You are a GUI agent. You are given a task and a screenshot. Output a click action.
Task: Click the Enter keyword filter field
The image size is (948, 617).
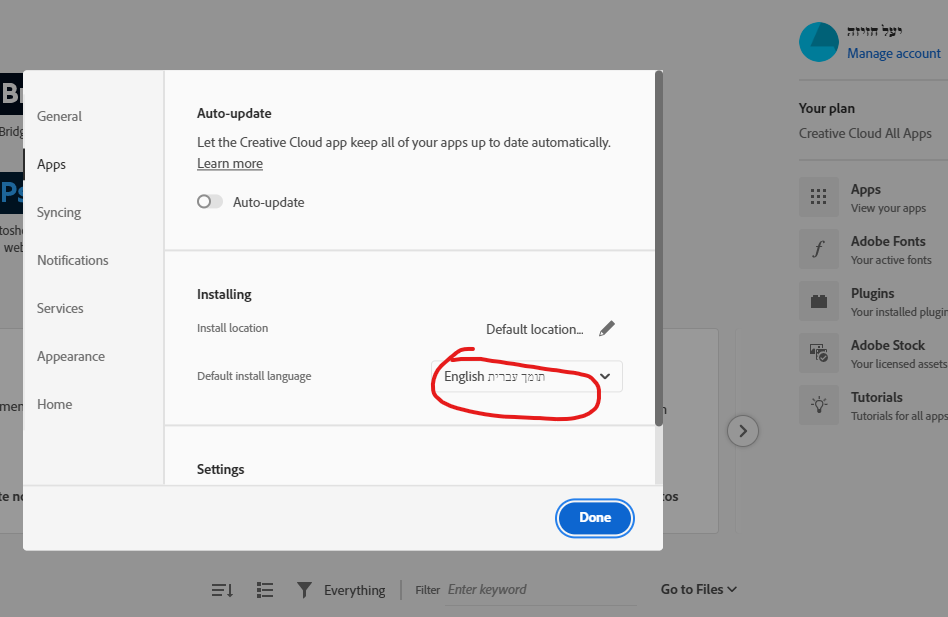[542, 590]
